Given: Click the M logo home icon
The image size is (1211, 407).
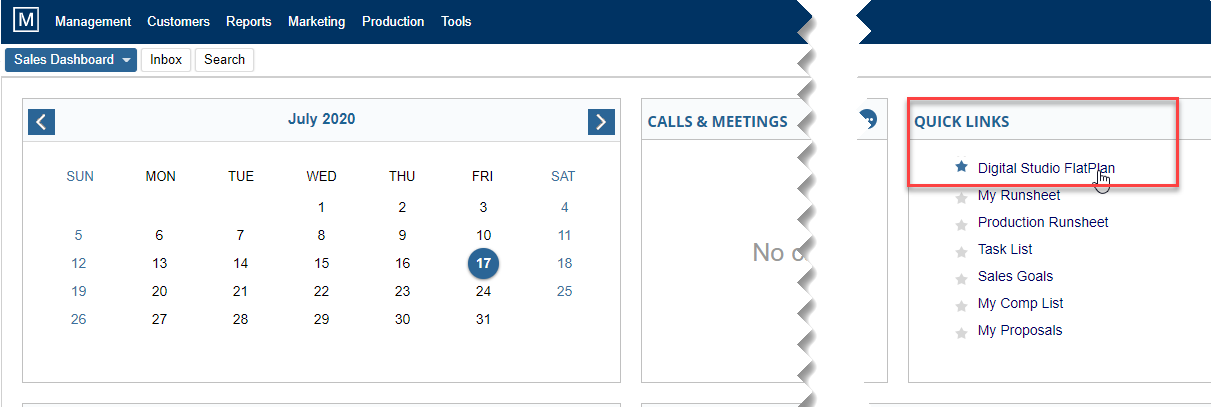Looking at the screenshot, I should (26, 20).
